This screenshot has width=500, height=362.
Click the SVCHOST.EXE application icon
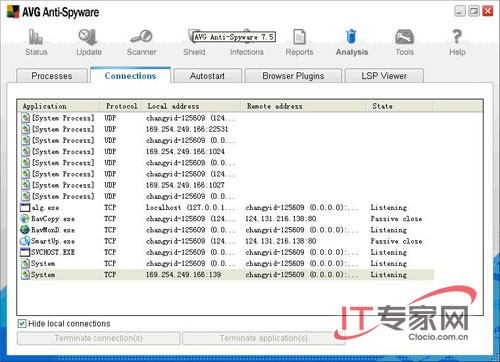25,252
